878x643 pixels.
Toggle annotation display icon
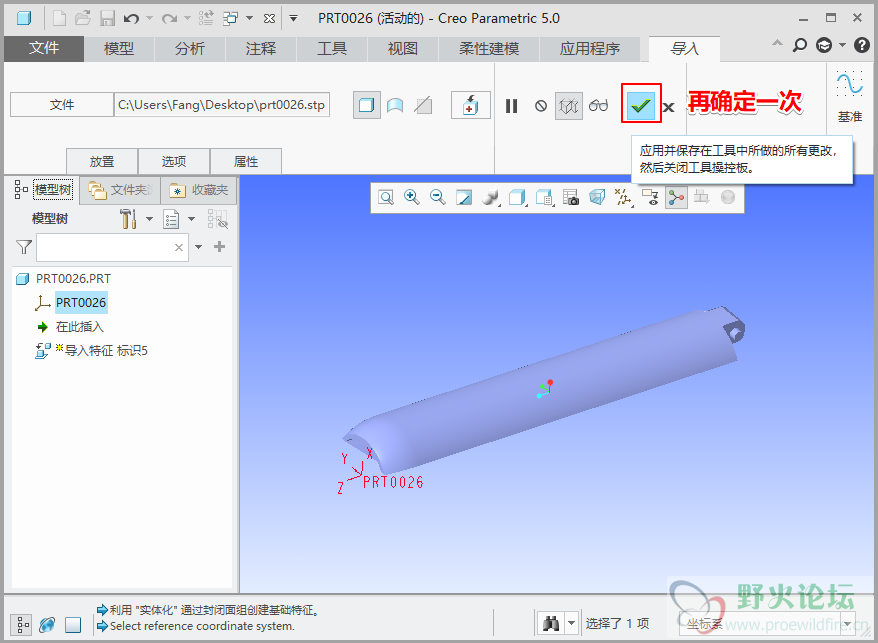pyautogui.click(x=650, y=197)
